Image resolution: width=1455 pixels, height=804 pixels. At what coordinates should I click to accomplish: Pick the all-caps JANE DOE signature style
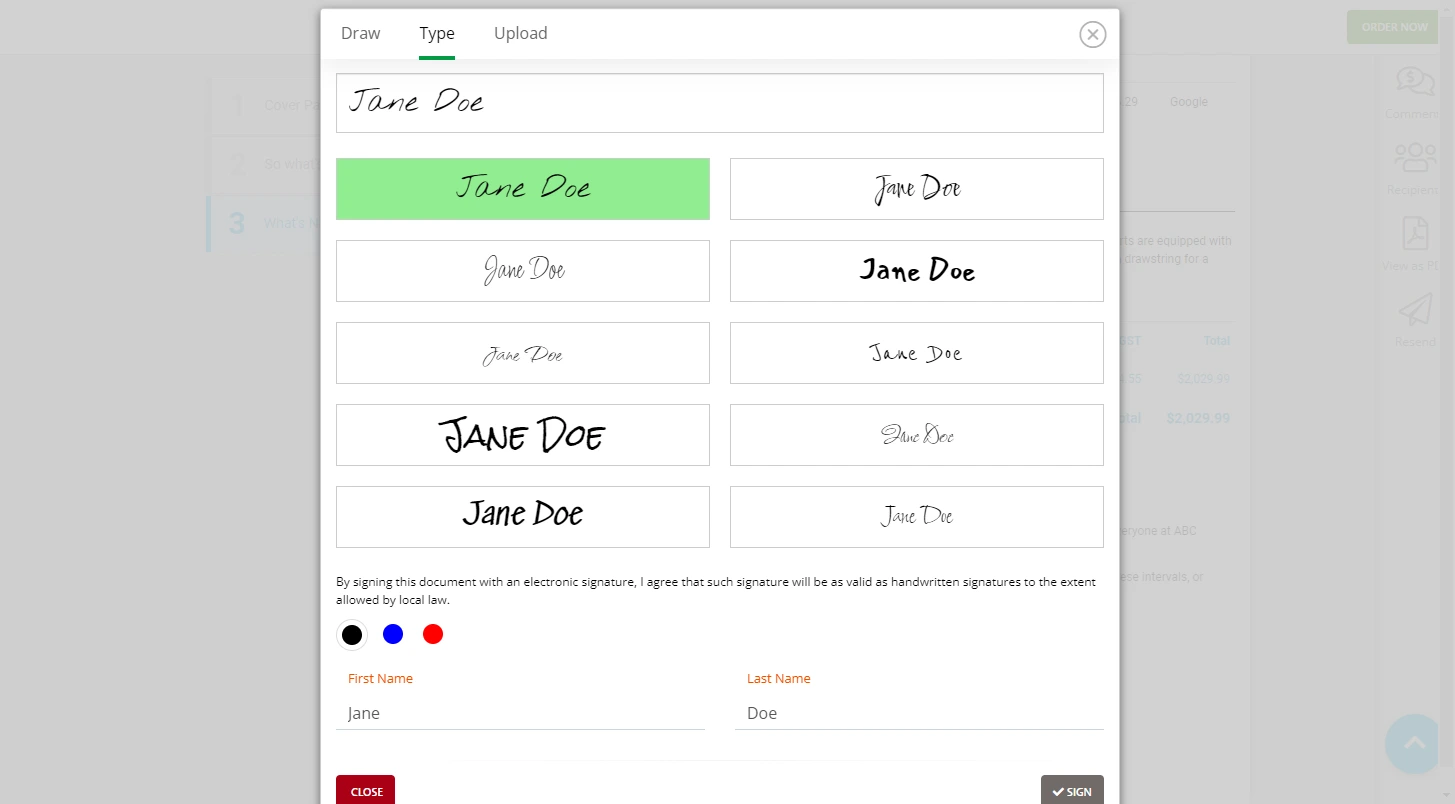tap(522, 434)
